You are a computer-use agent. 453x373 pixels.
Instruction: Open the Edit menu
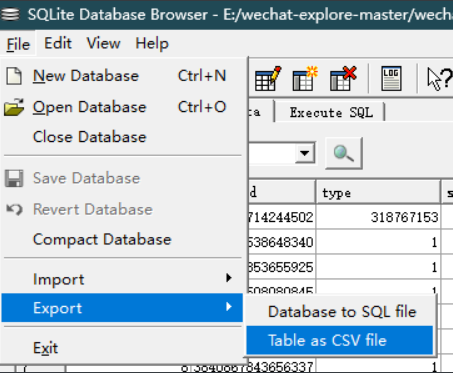click(58, 43)
